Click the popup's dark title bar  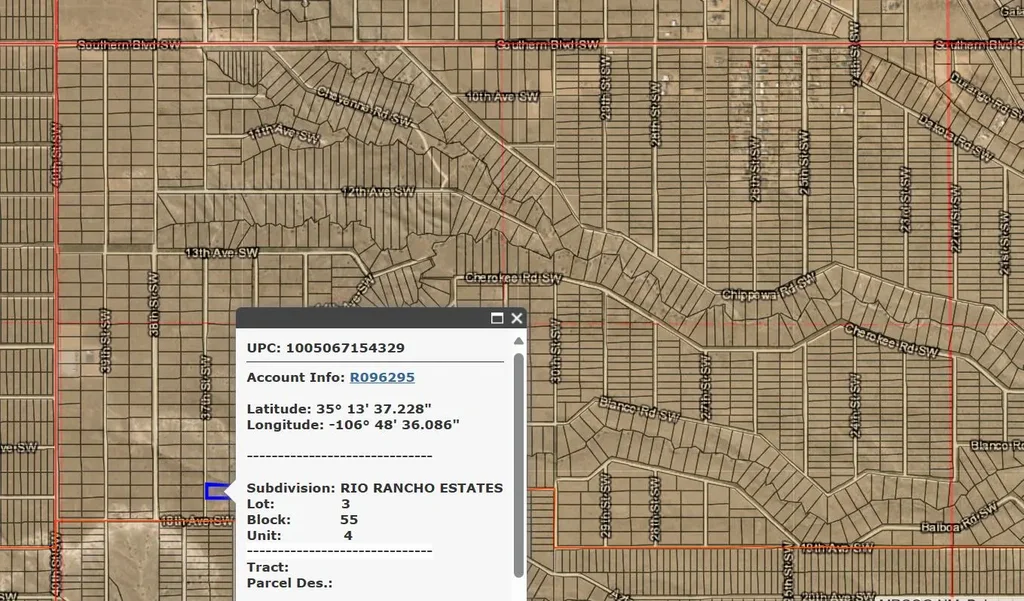point(360,318)
